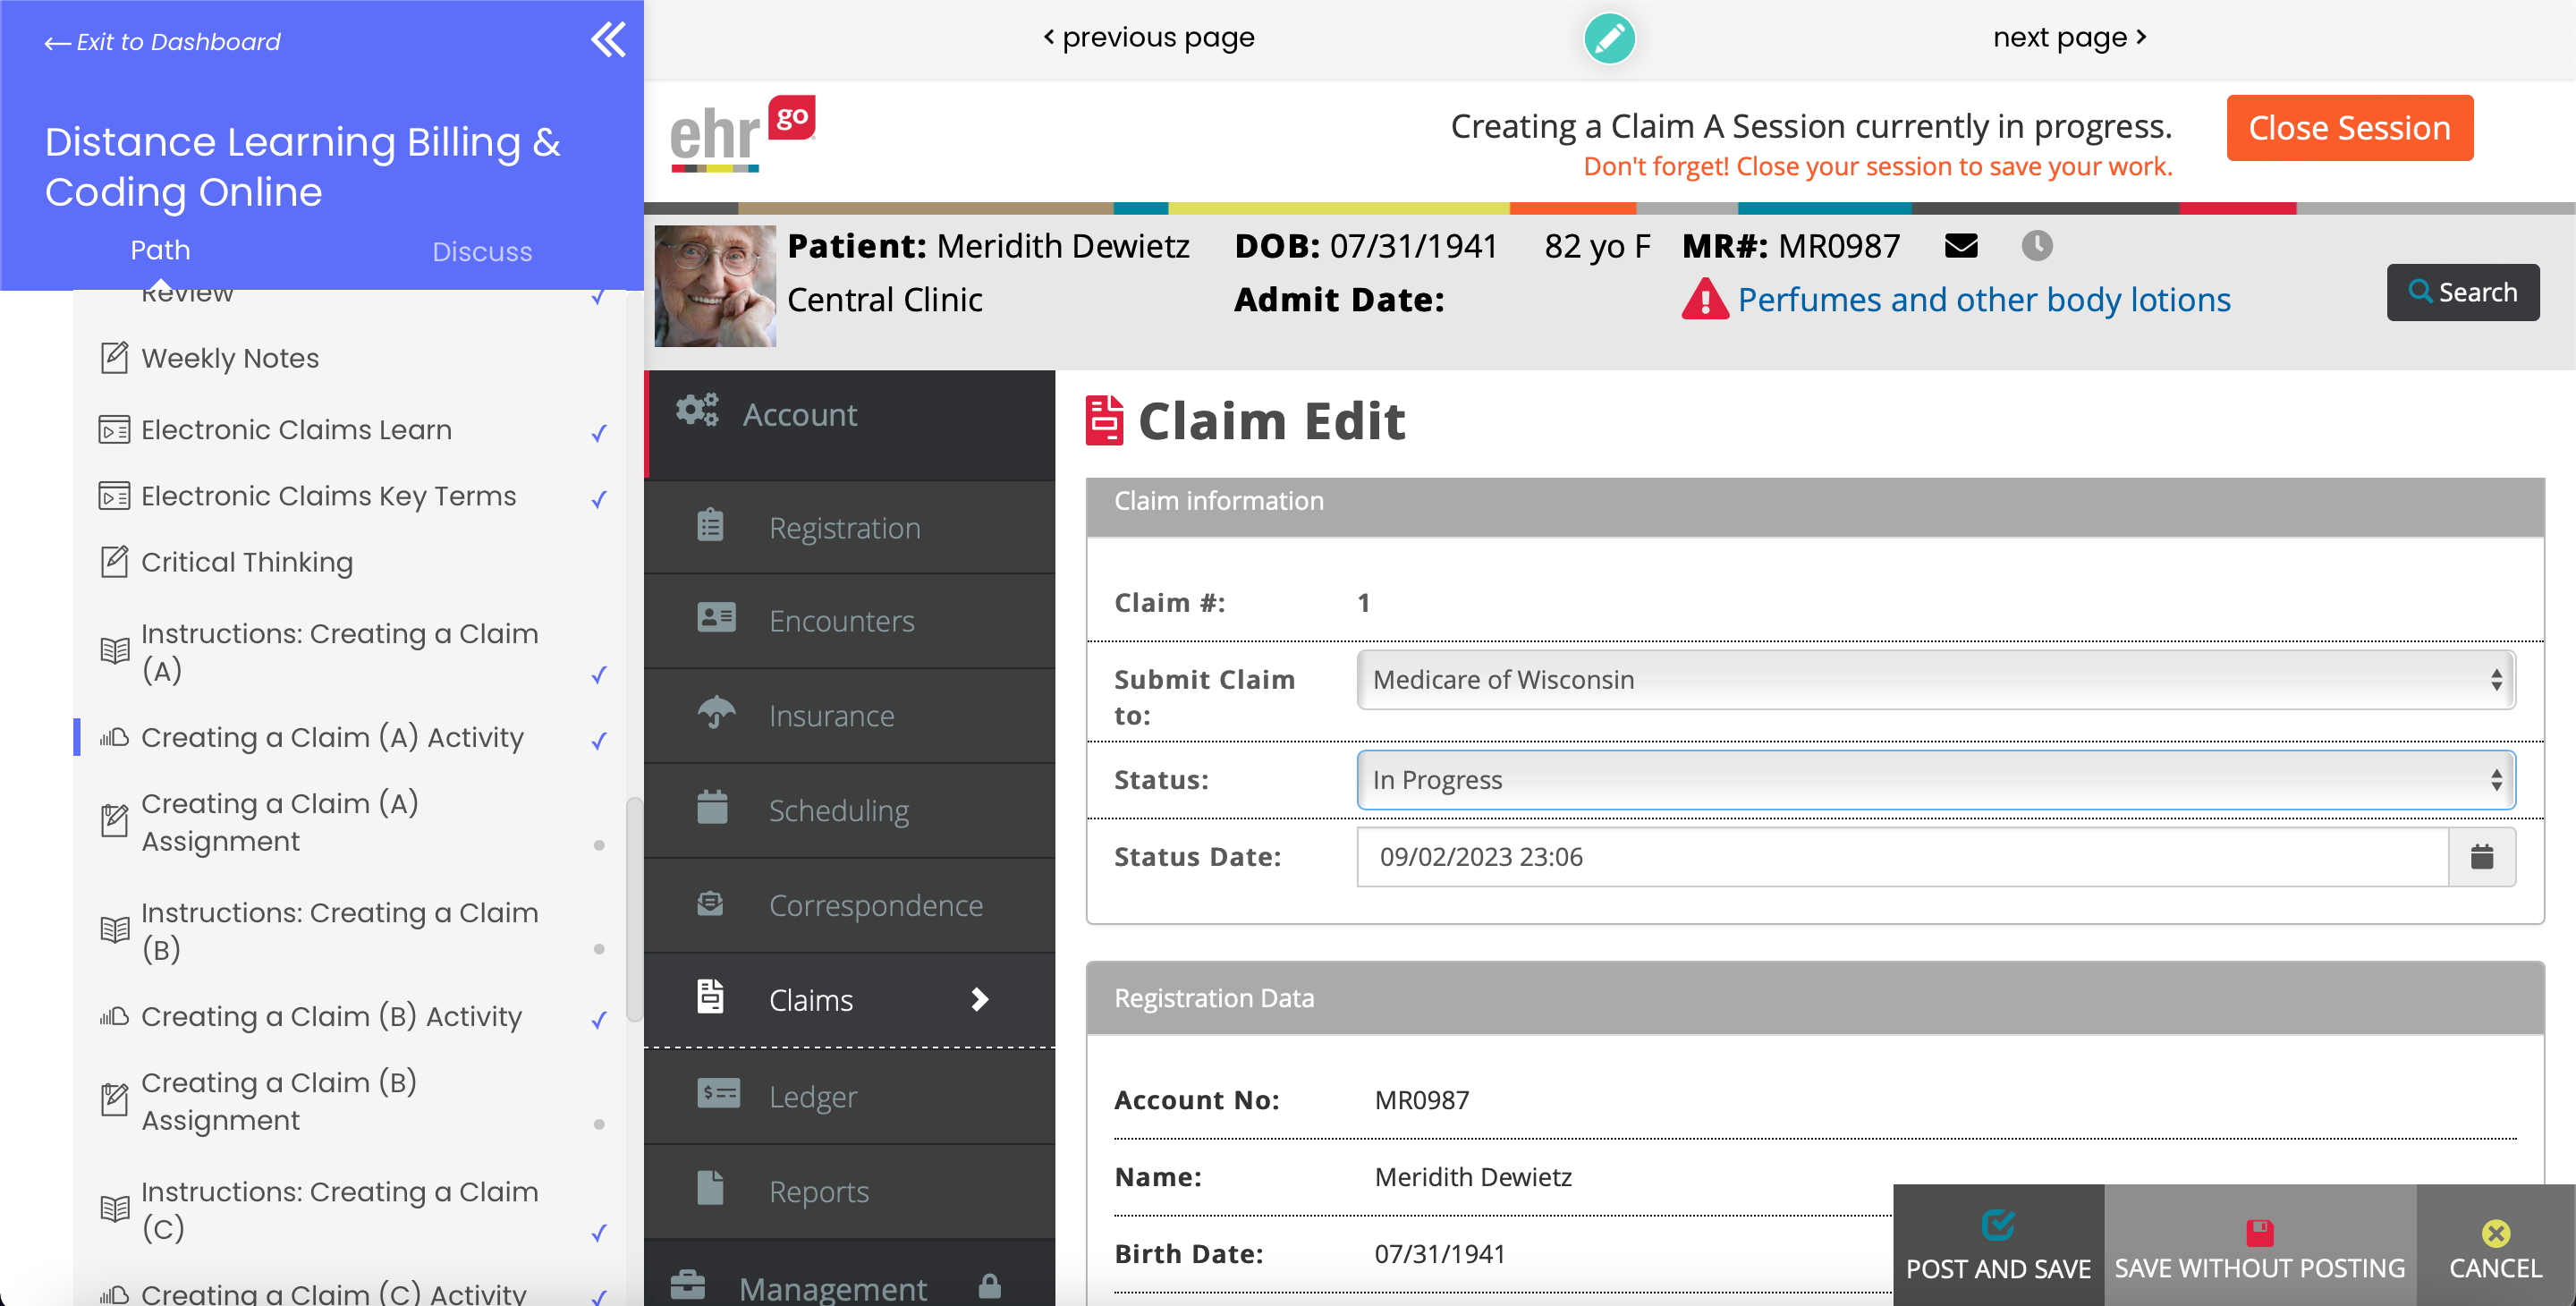The image size is (2576, 1306).
Task: Expand the Claims section chevron
Action: pos(978,998)
